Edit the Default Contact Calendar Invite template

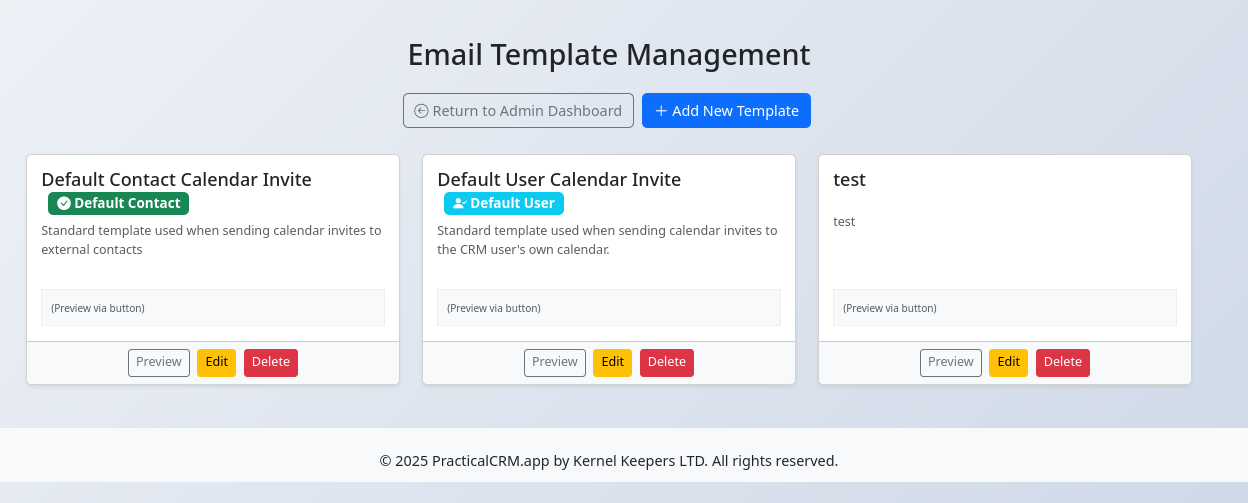[216, 363]
